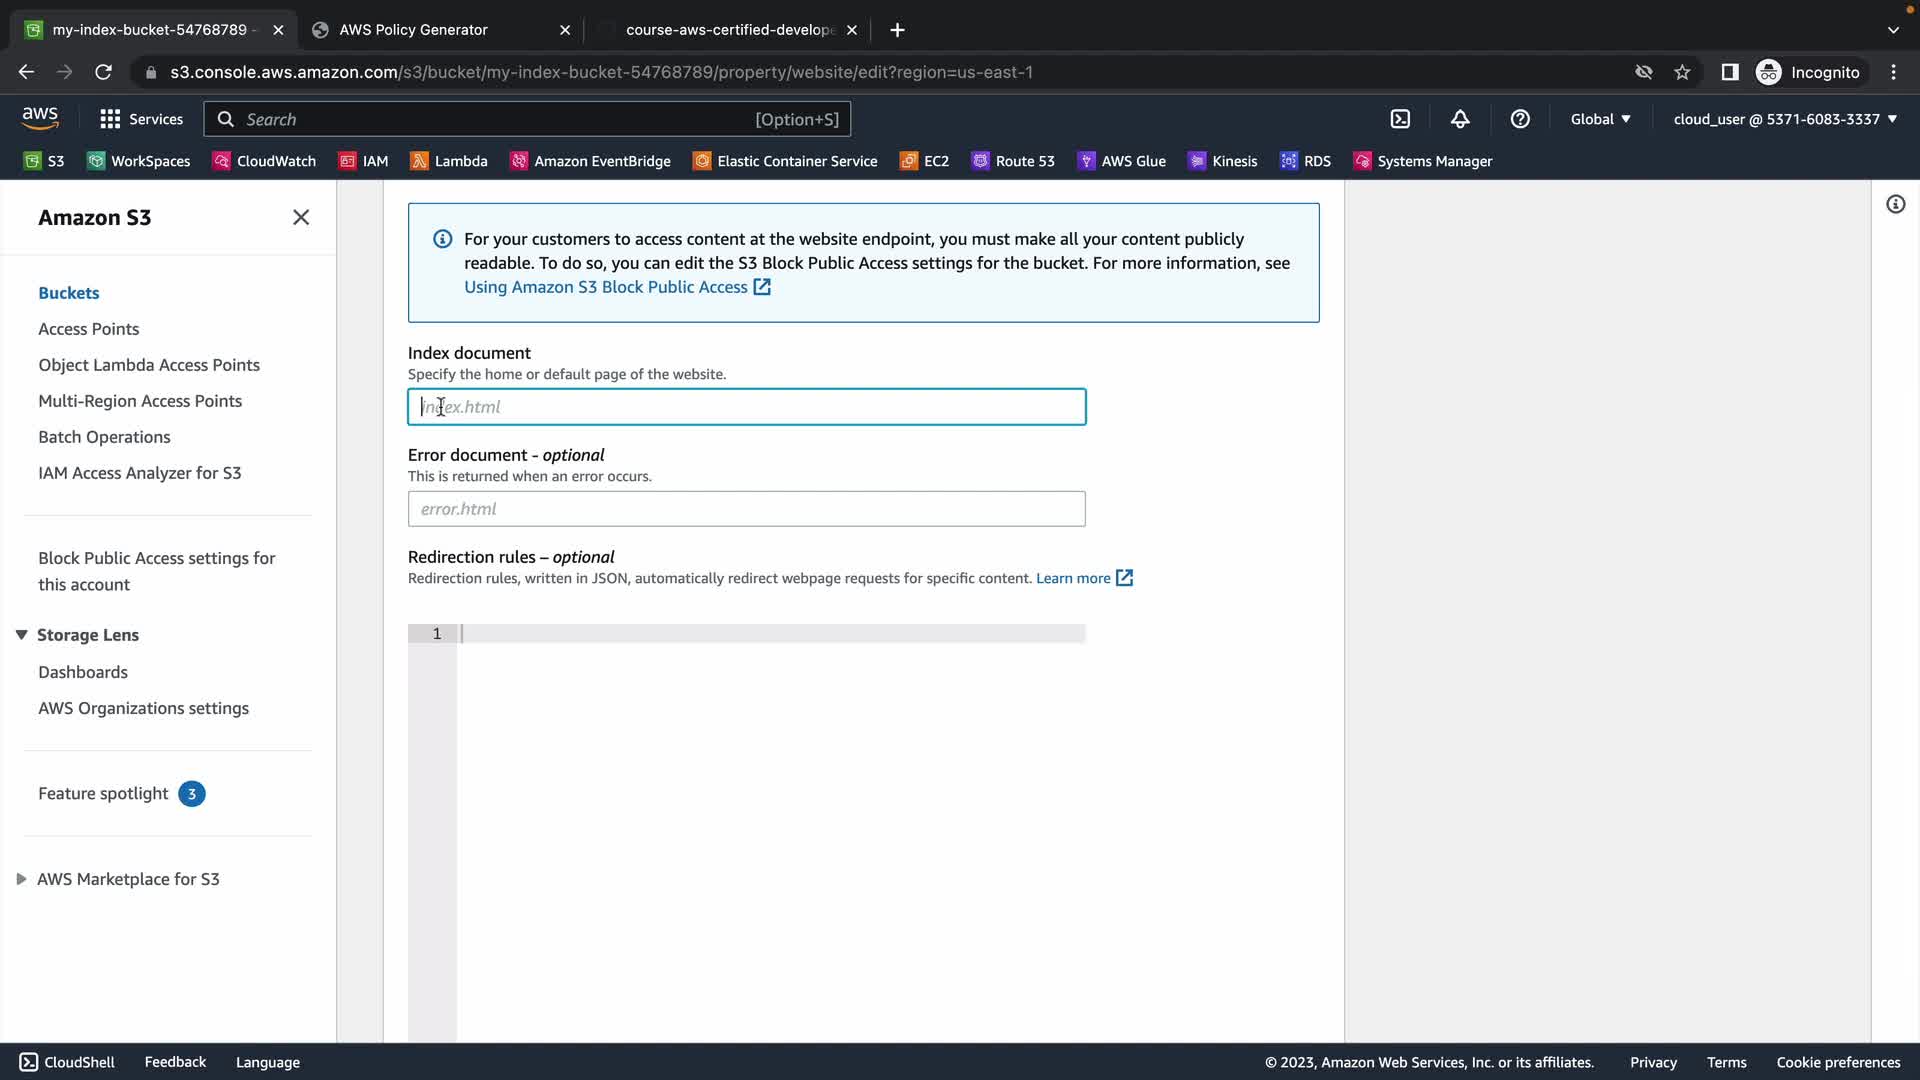Click the Index document text field

pos(746,407)
